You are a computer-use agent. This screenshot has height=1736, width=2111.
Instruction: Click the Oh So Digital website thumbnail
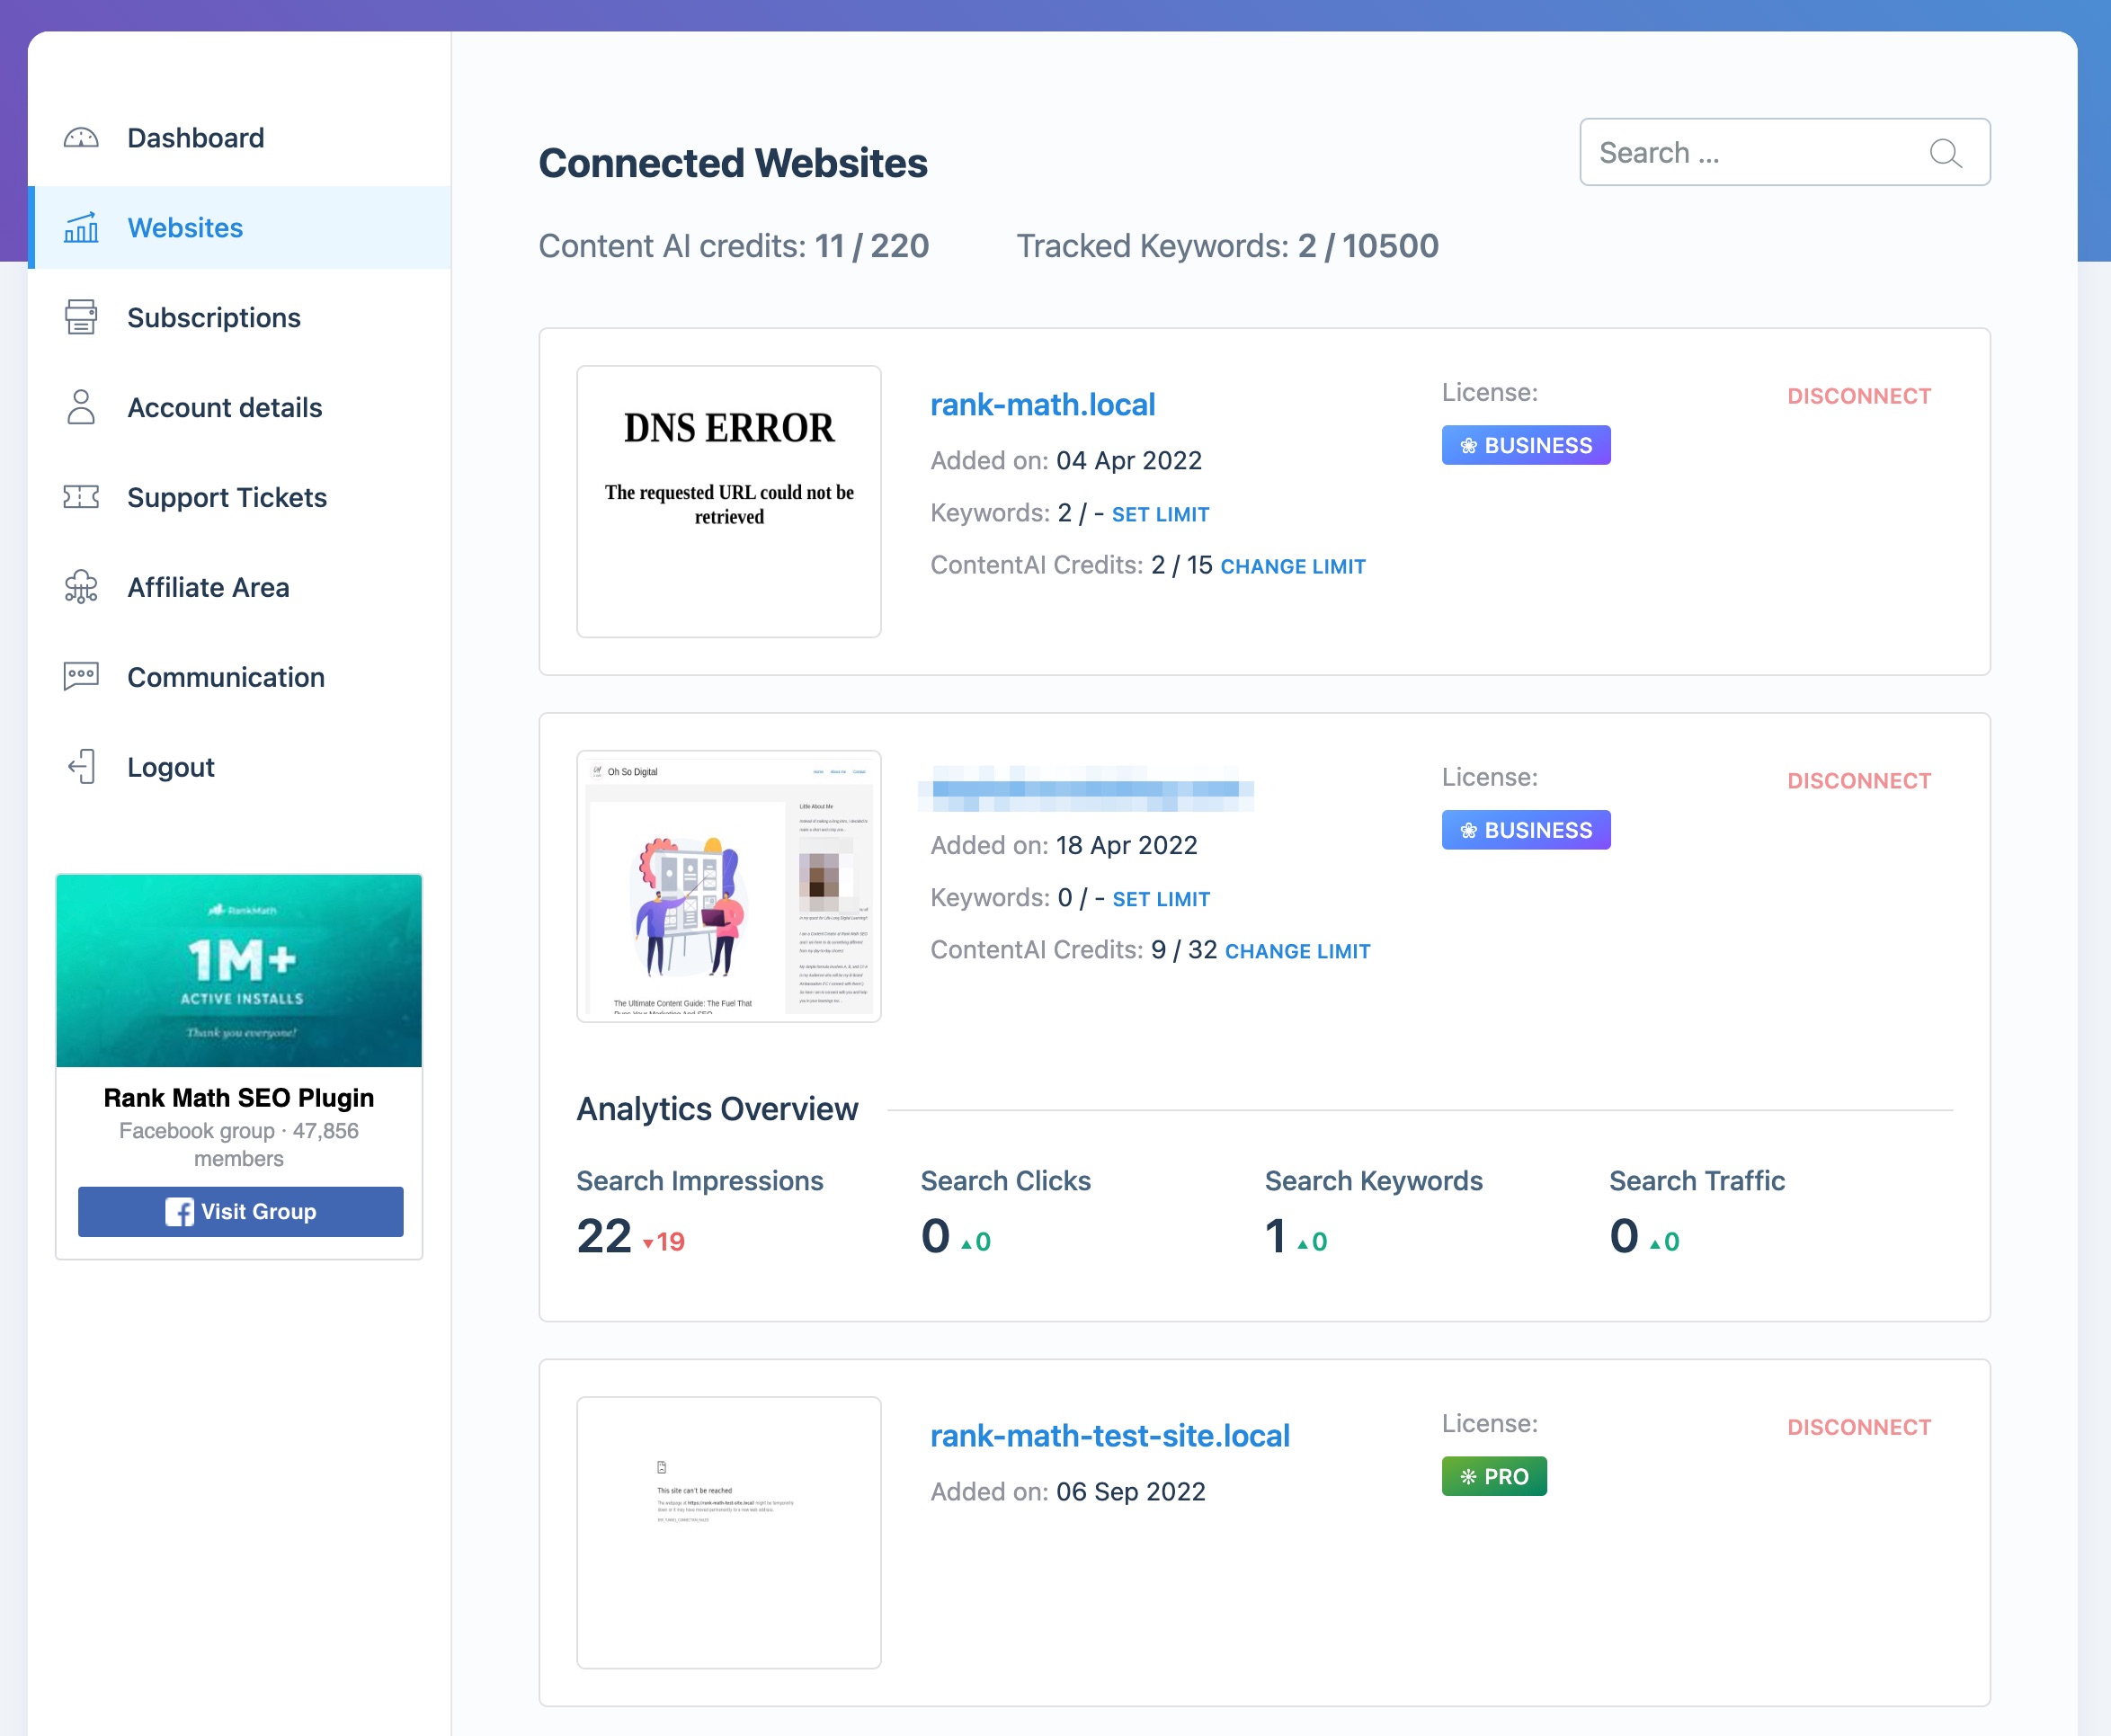point(729,884)
